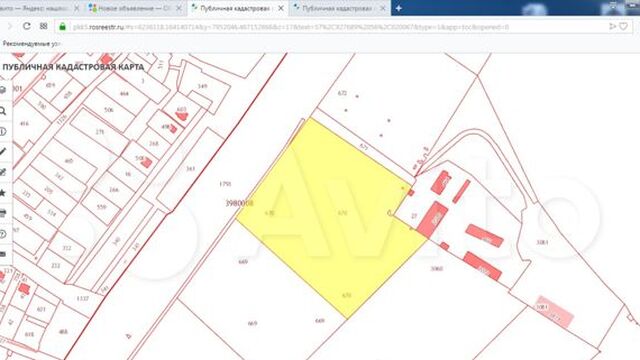The width and height of the screenshot is (640, 360).
Task: Open the browser speed dial grid
Action: 43,27
